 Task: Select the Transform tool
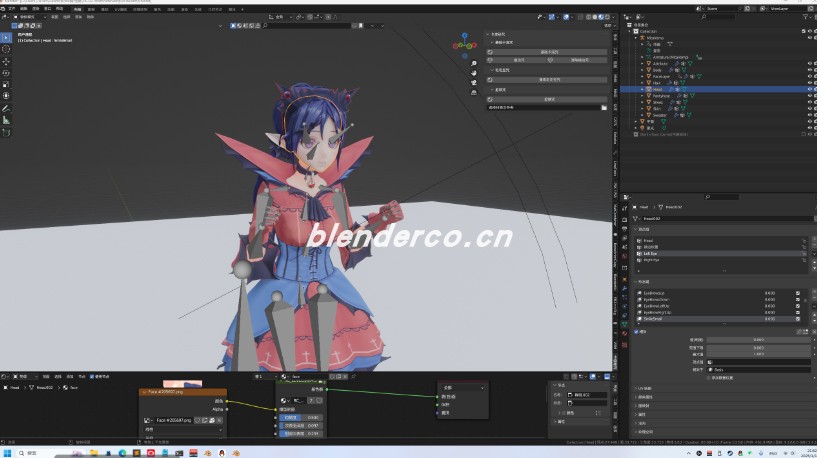point(6,96)
